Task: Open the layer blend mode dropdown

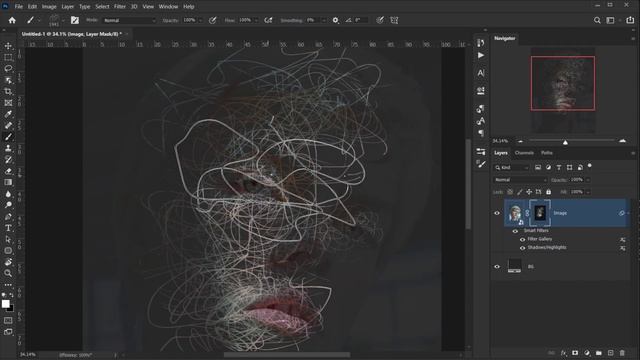Action: 520,180
